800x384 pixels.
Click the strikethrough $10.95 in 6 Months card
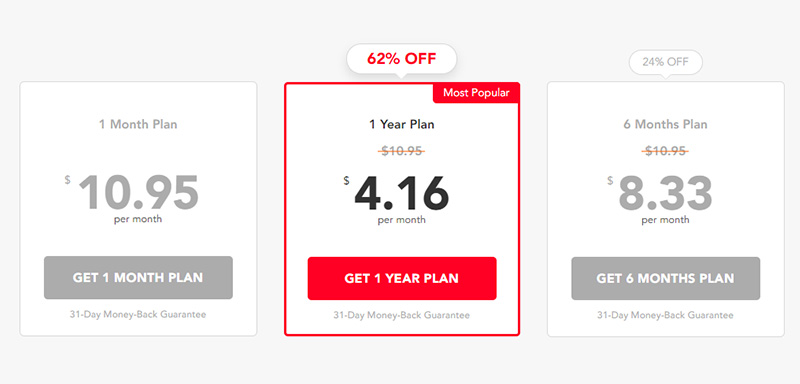click(x=665, y=151)
